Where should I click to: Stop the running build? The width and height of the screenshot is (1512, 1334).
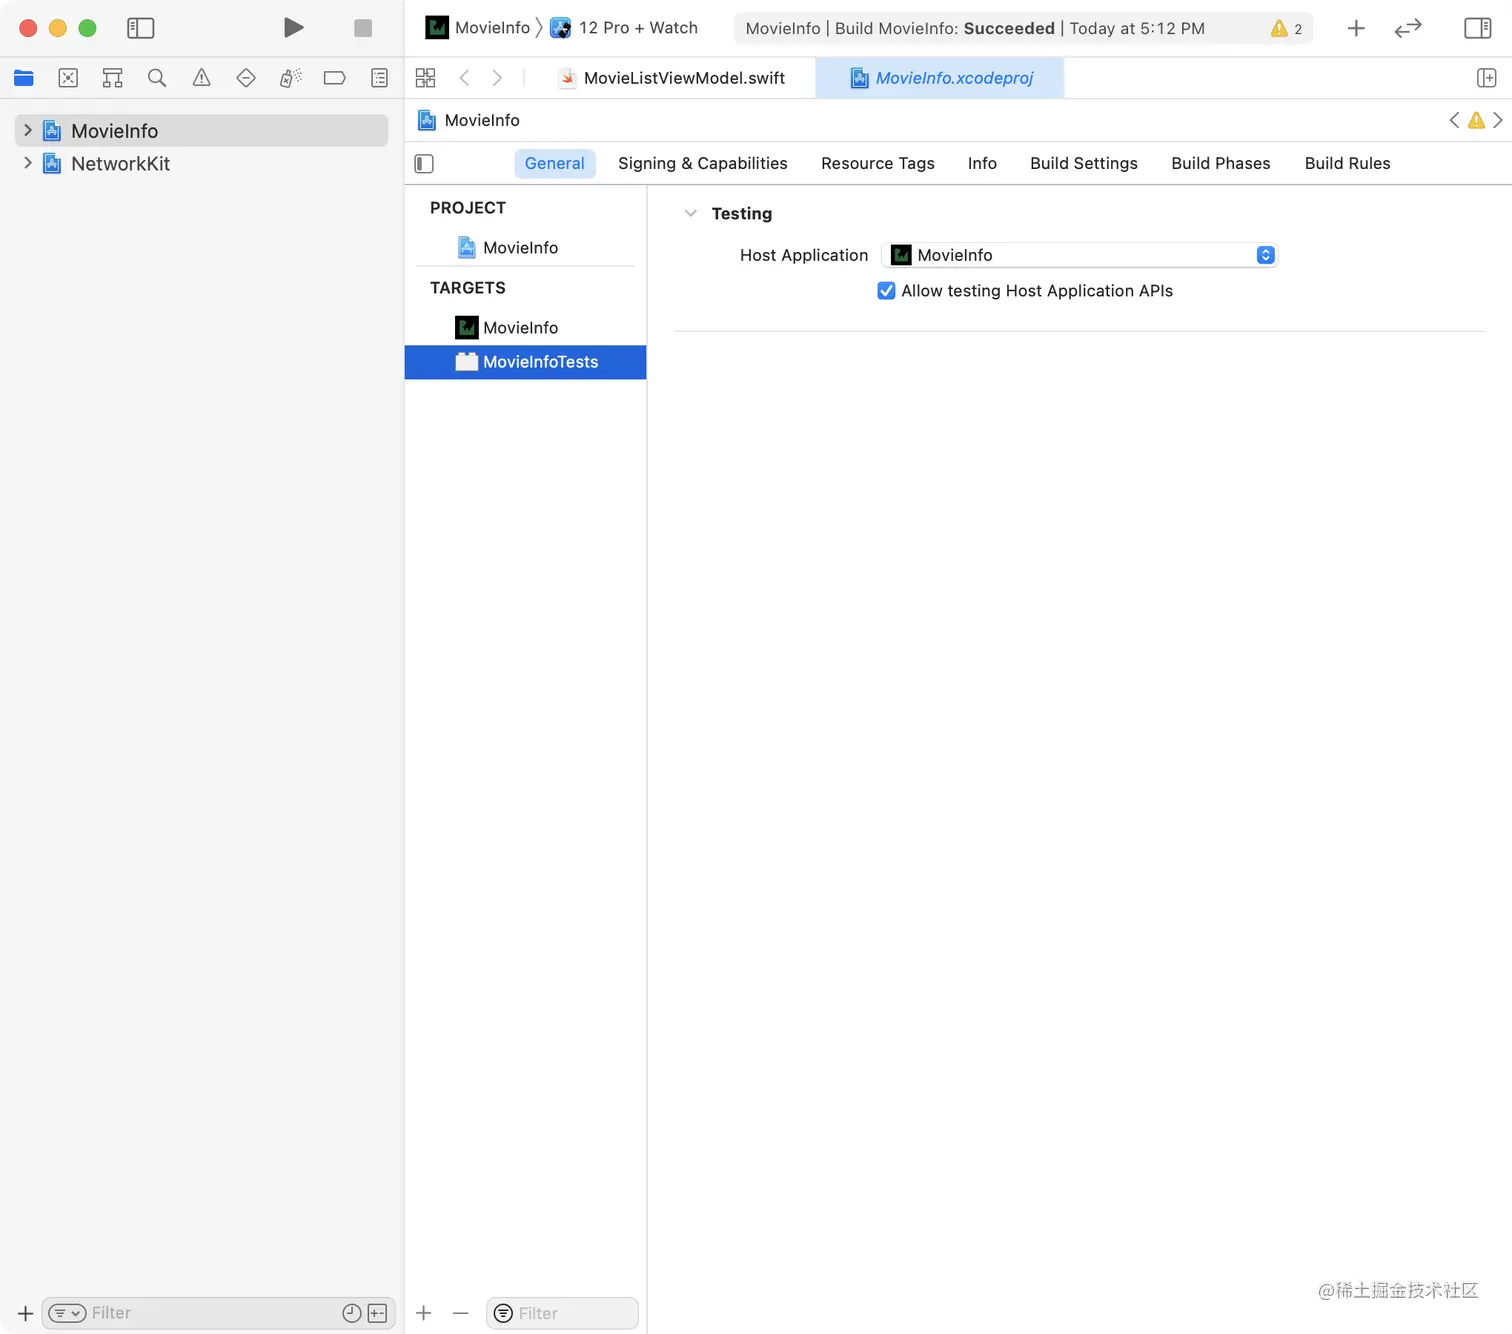point(363,28)
